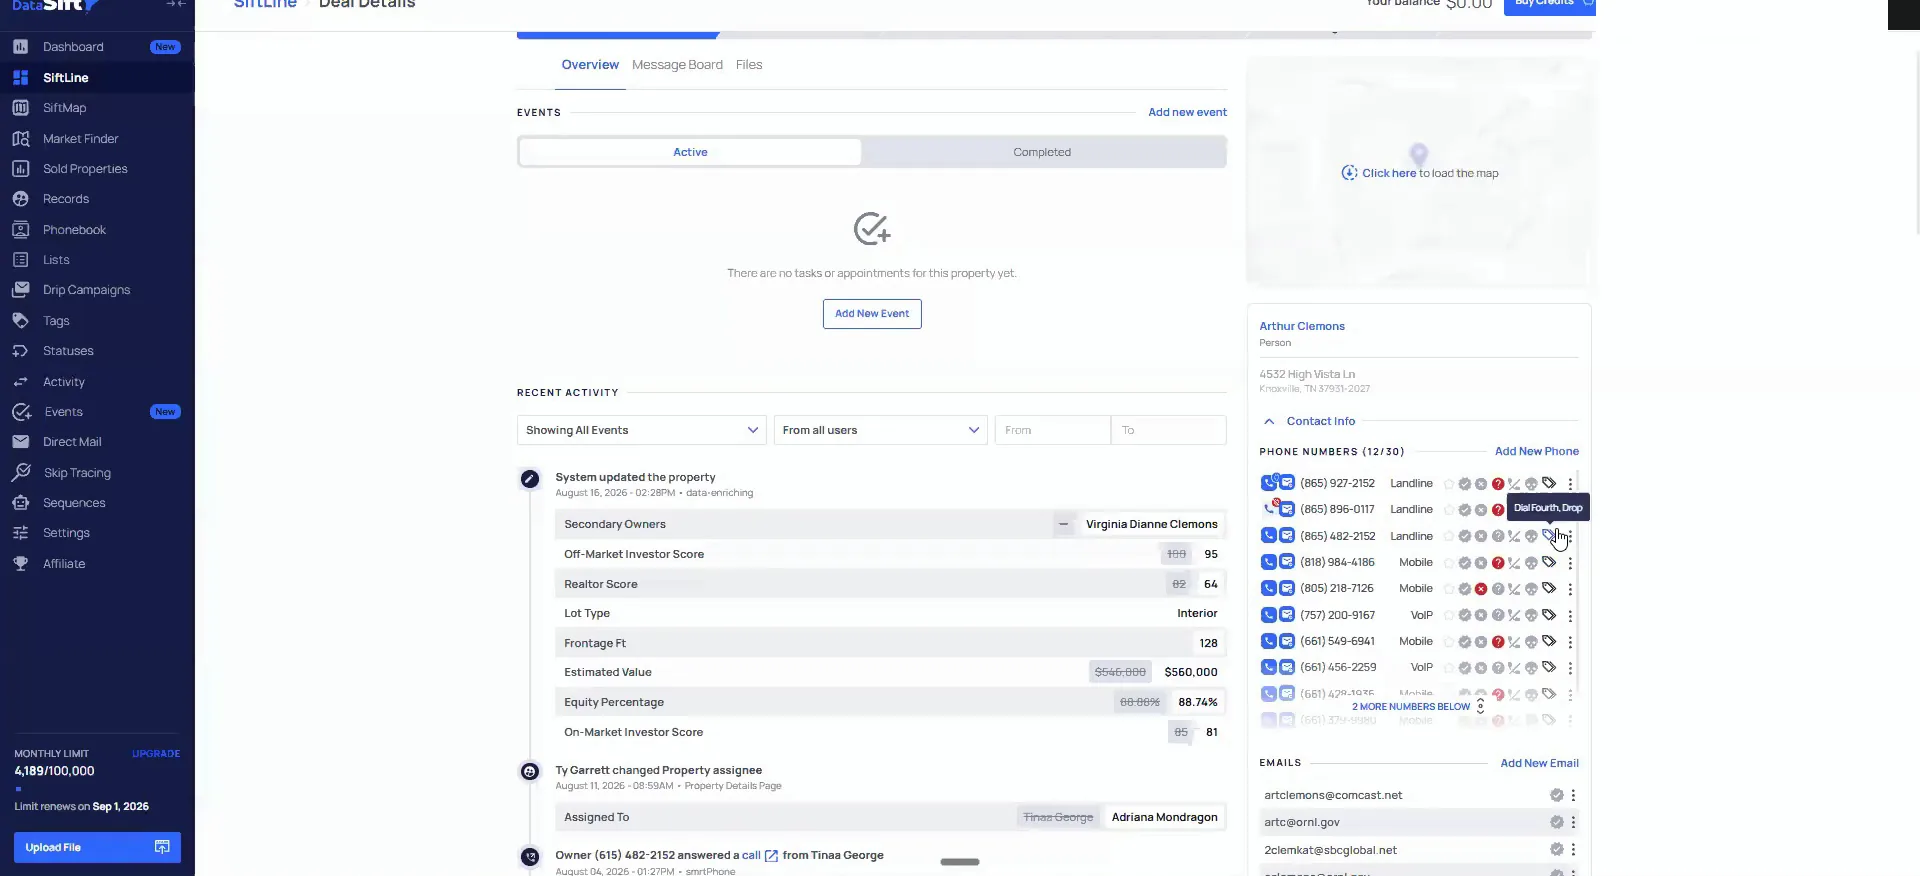Click the To date field
The image size is (1920, 876).
pyautogui.click(x=1169, y=430)
